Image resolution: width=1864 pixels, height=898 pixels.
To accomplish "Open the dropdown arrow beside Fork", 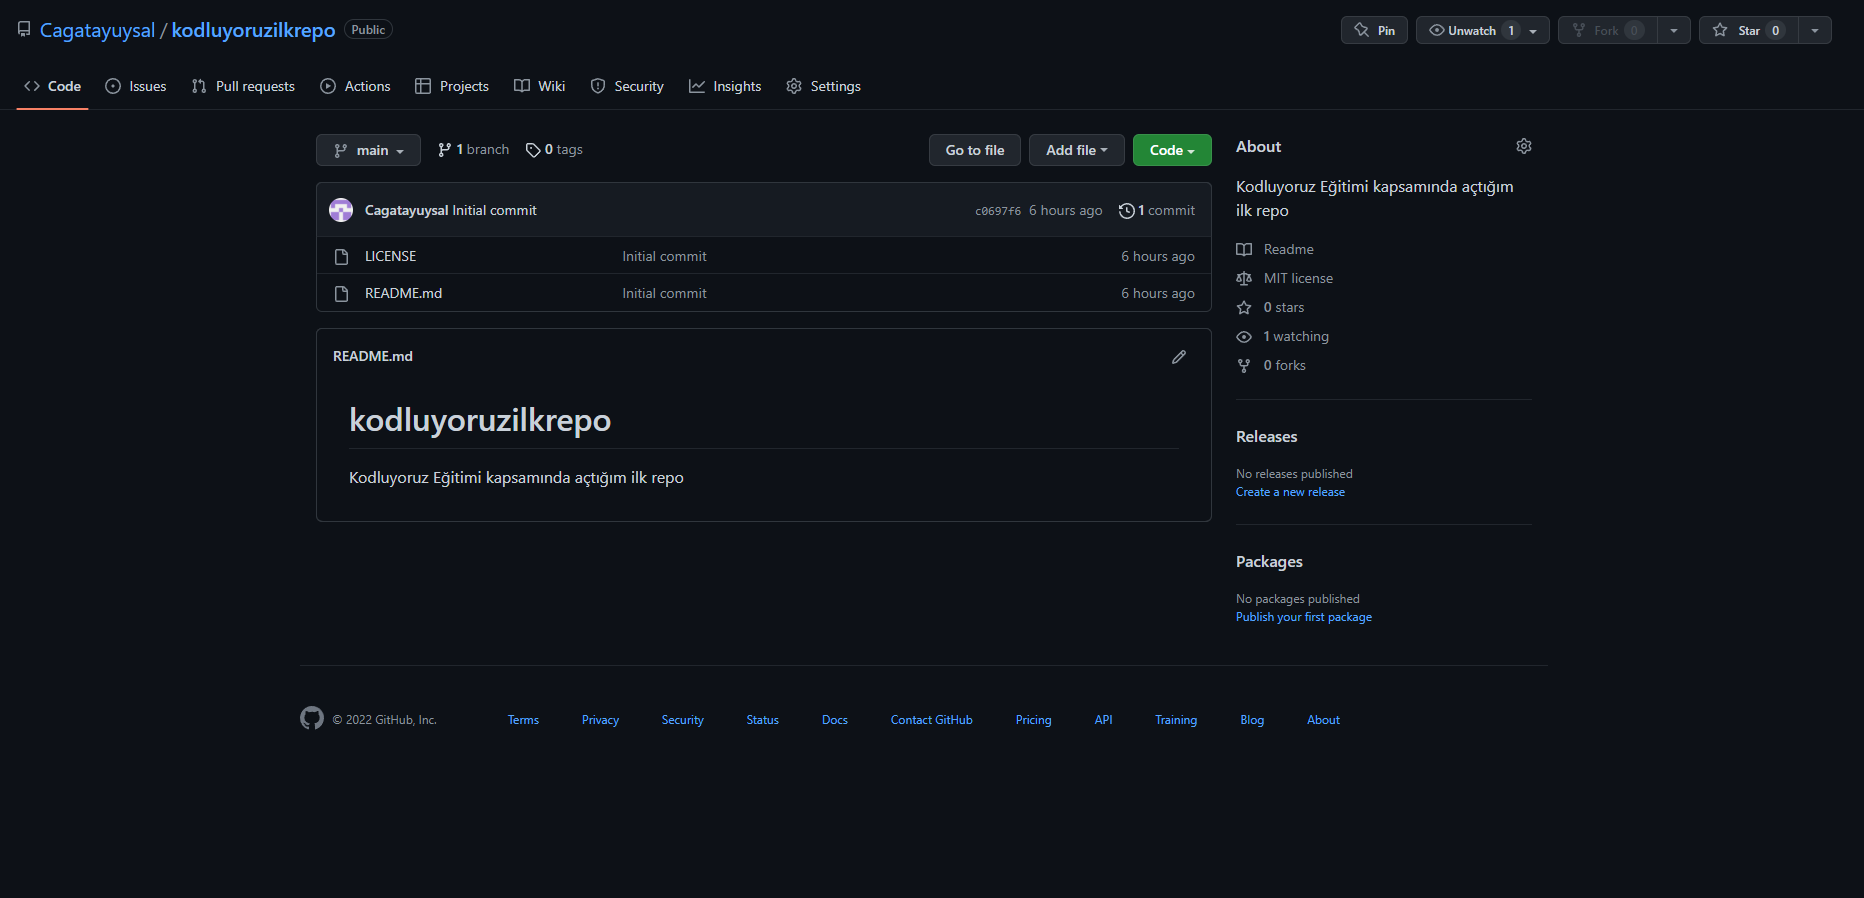I will pos(1674,30).
